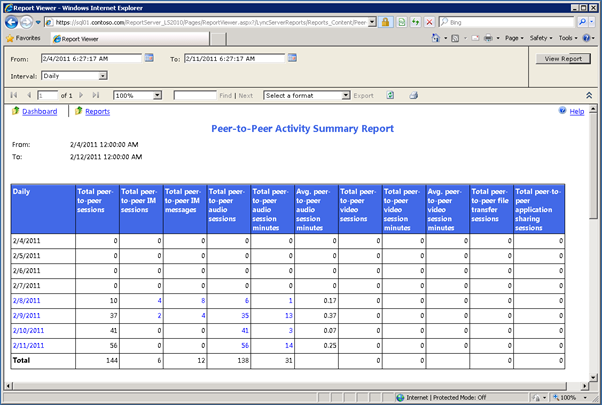Click the browser back arrow button
Viewport: 602px width, 405px height.
pyautogui.click(x=12, y=21)
